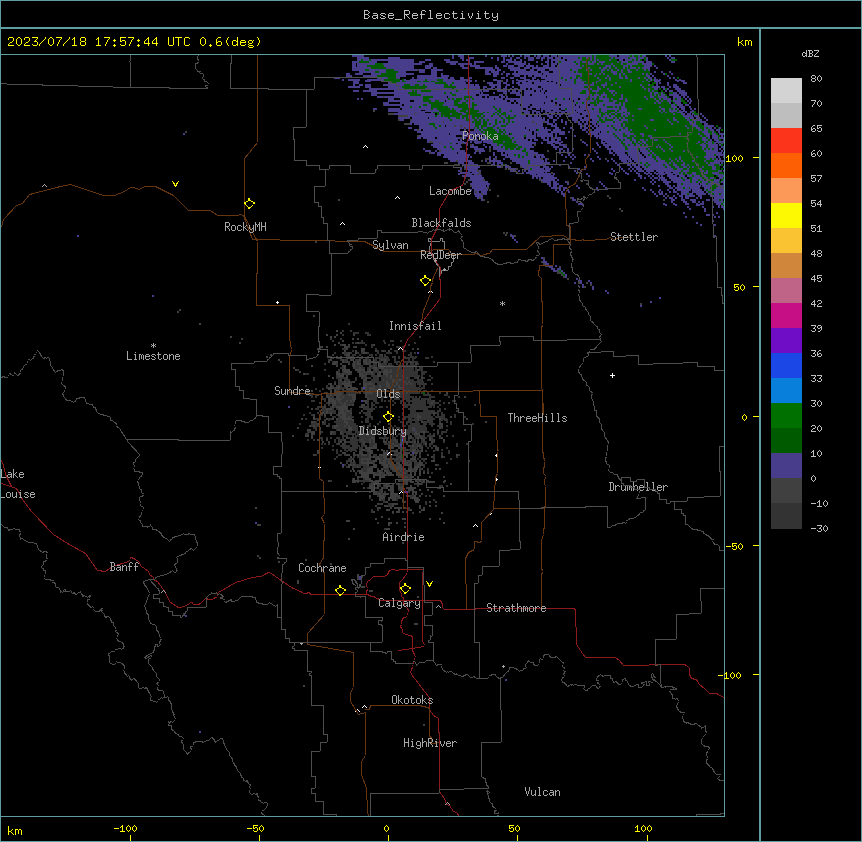Click the yellow diamond marker above Calgary label
Screen dimensions: 862x842
[405, 589]
